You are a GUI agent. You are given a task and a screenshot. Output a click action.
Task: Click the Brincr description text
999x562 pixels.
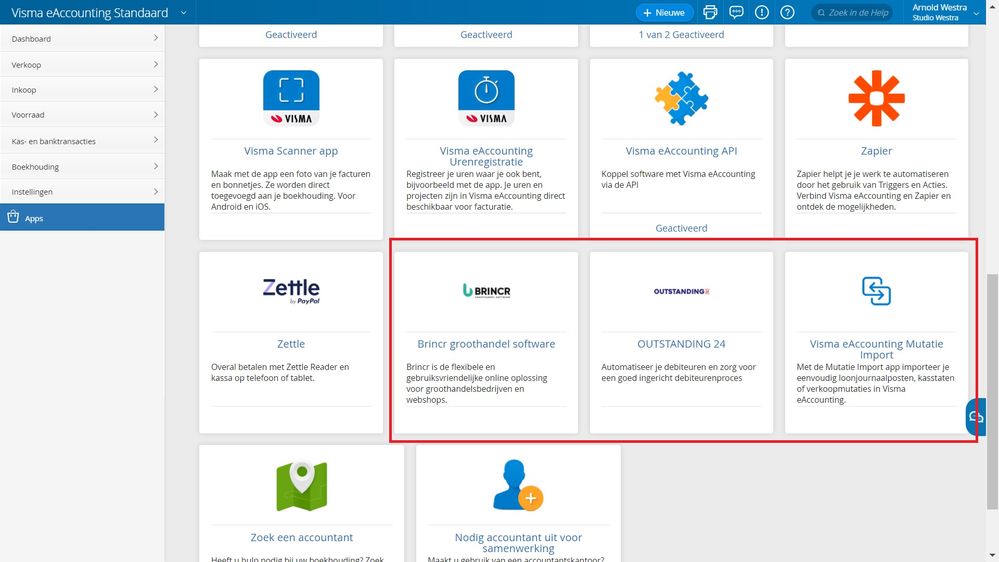point(477,383)
